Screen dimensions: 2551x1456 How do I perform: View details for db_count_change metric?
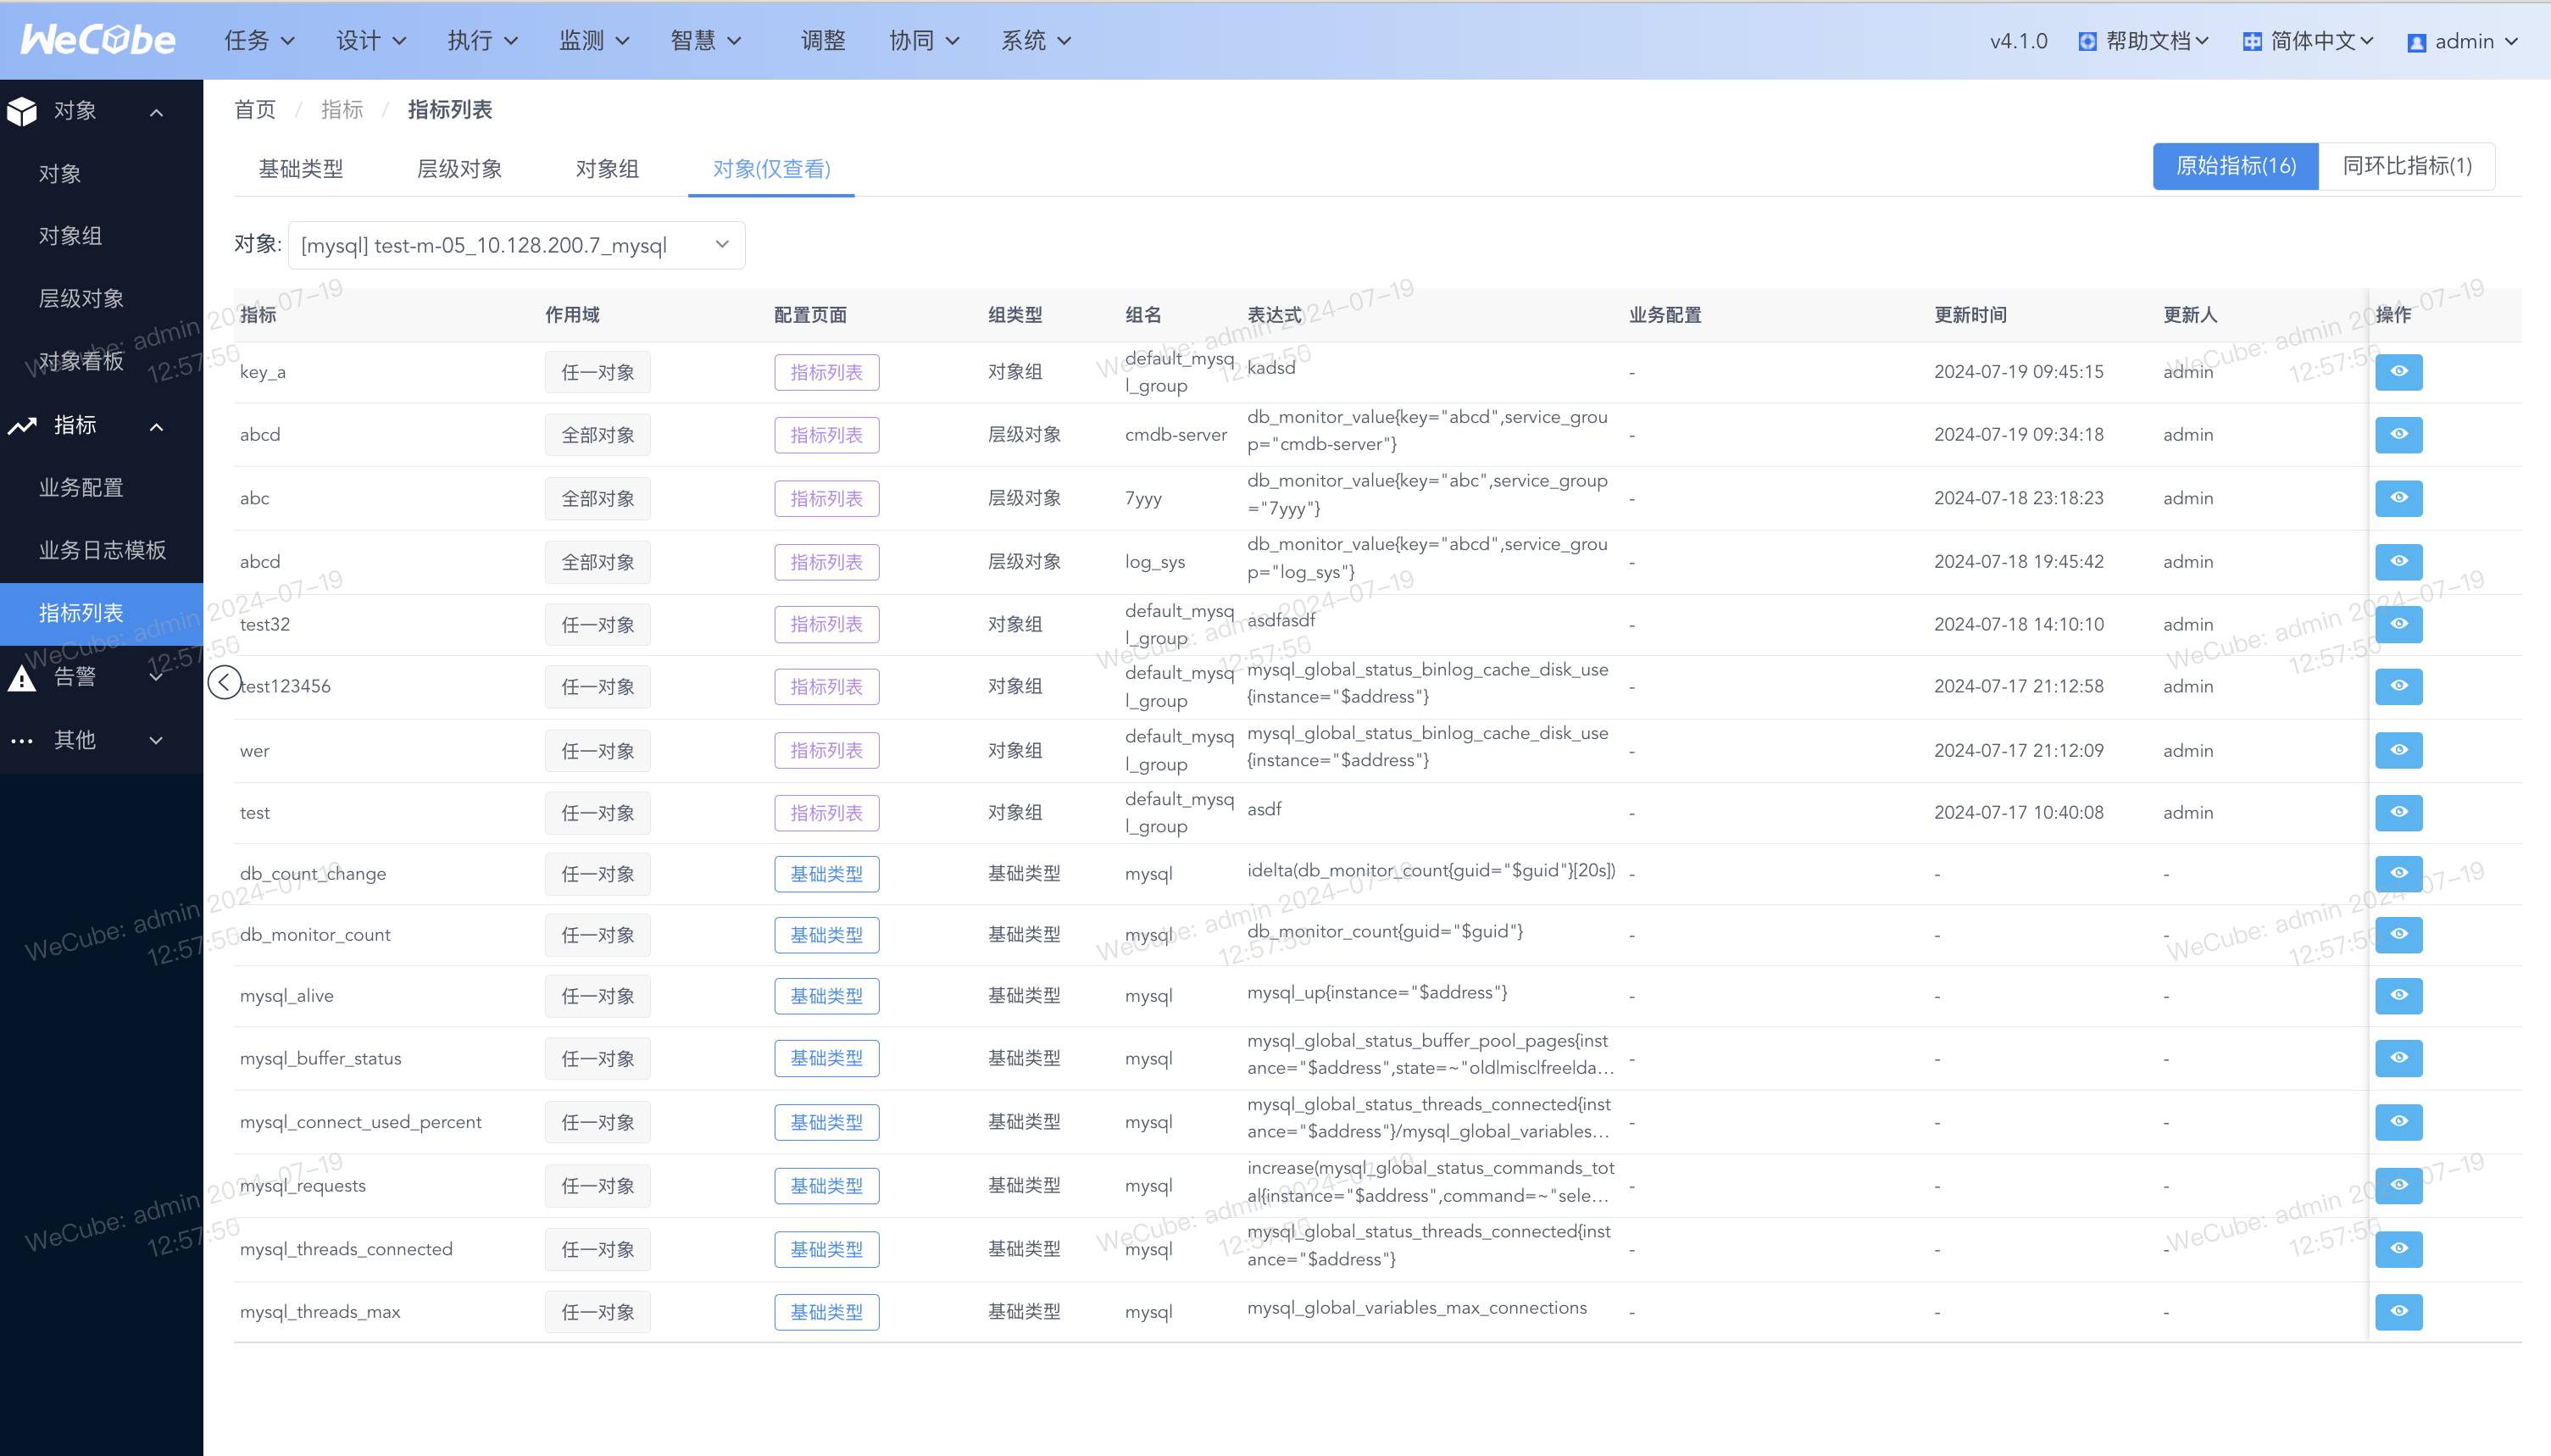(x=2398, y=873)
